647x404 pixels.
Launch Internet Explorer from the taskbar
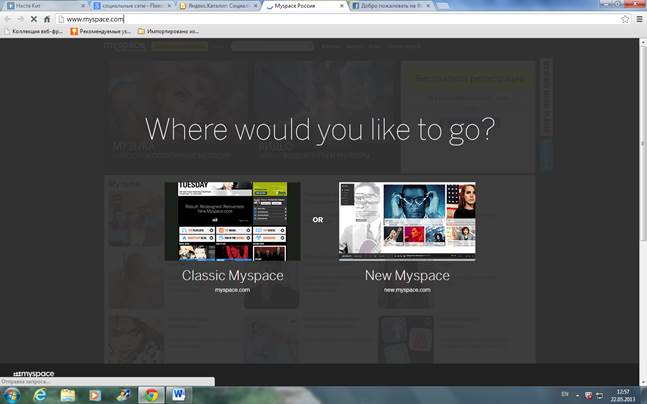tap(40, 395)
